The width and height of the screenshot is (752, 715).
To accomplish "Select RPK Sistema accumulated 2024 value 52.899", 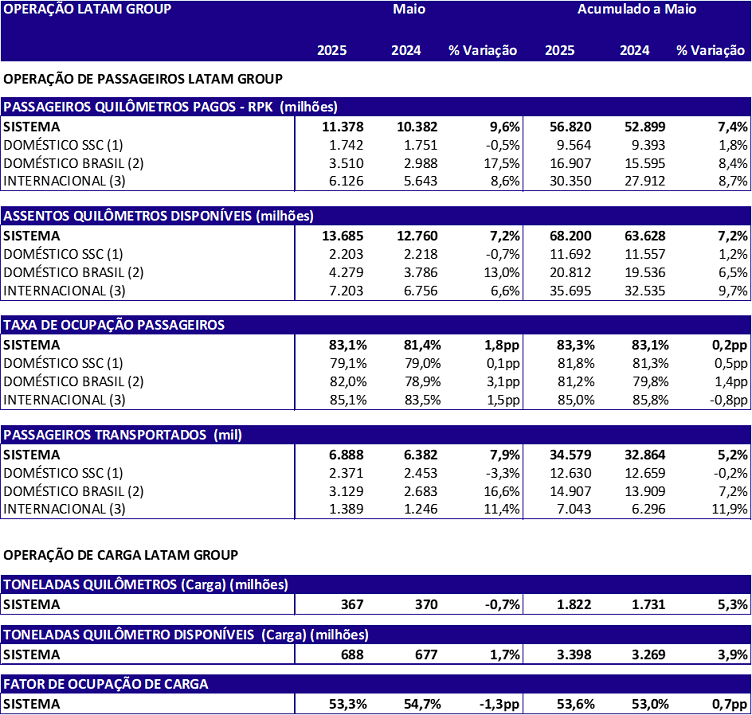I will click(x=645, y=127).
